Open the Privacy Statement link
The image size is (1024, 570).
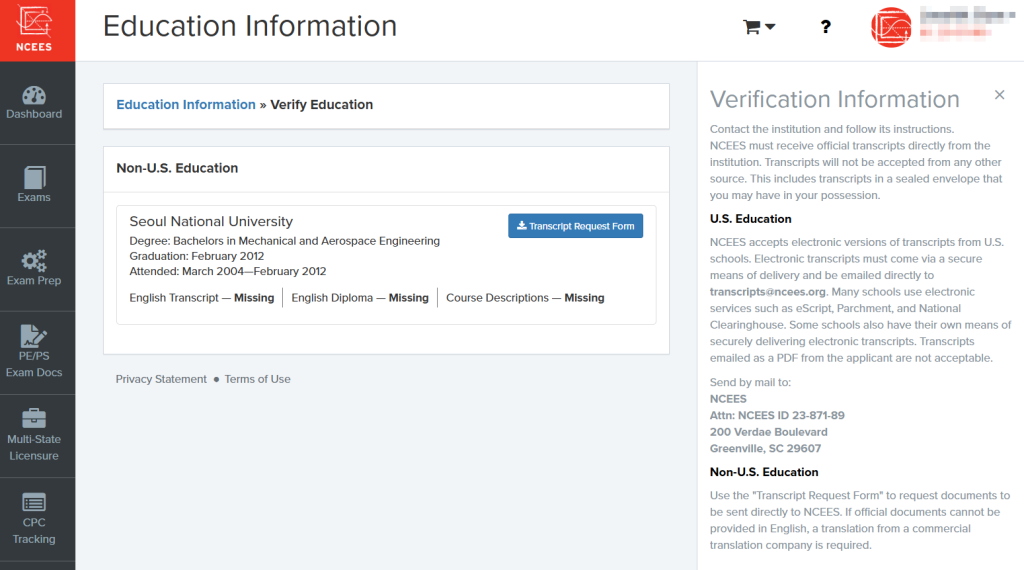[161, 379]
